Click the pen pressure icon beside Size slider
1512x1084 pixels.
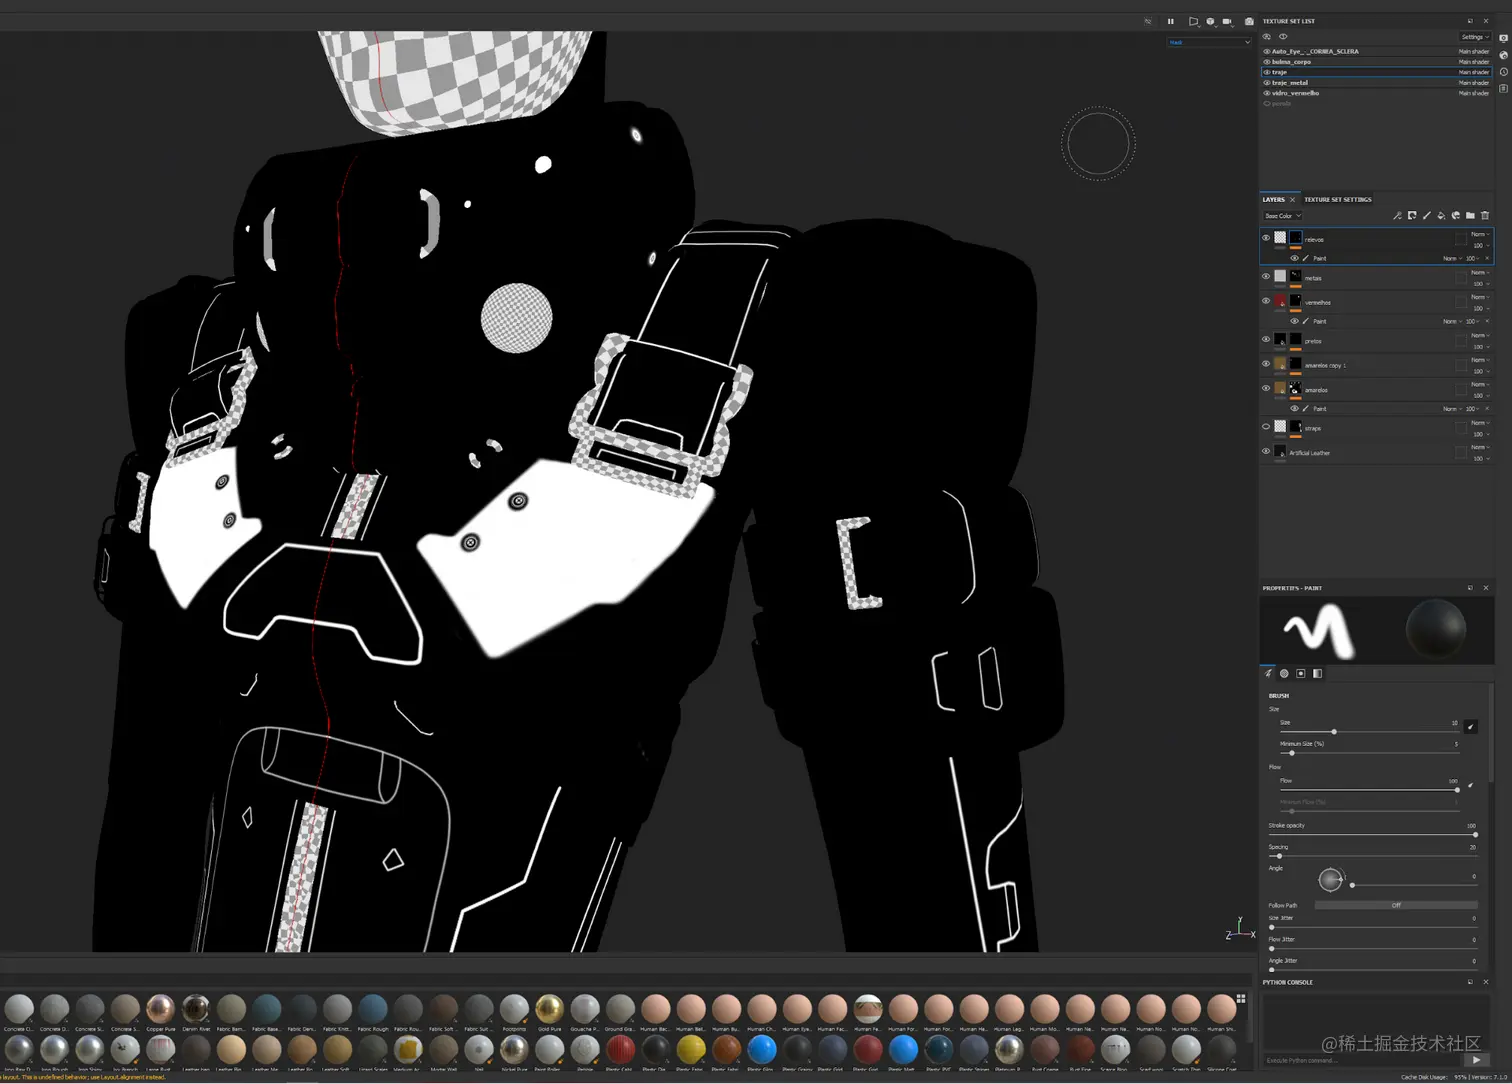click(x=1470, y=726)
